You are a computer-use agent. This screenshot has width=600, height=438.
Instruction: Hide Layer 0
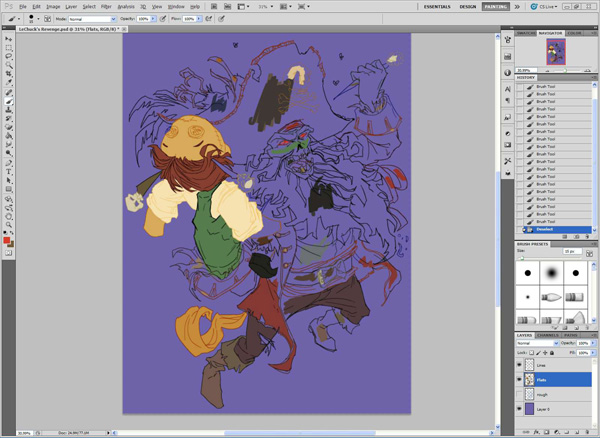pyautogui.click(x=519, y=409)
